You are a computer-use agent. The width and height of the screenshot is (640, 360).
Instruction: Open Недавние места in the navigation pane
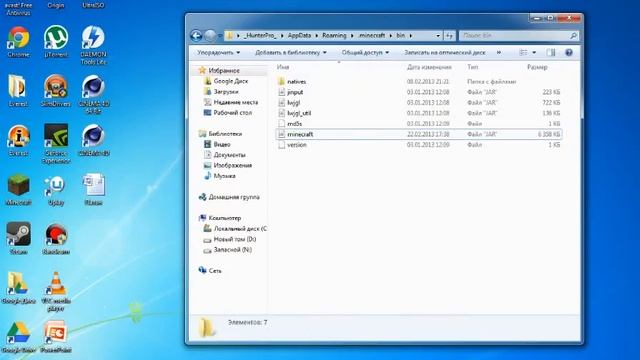click(236, 102)
